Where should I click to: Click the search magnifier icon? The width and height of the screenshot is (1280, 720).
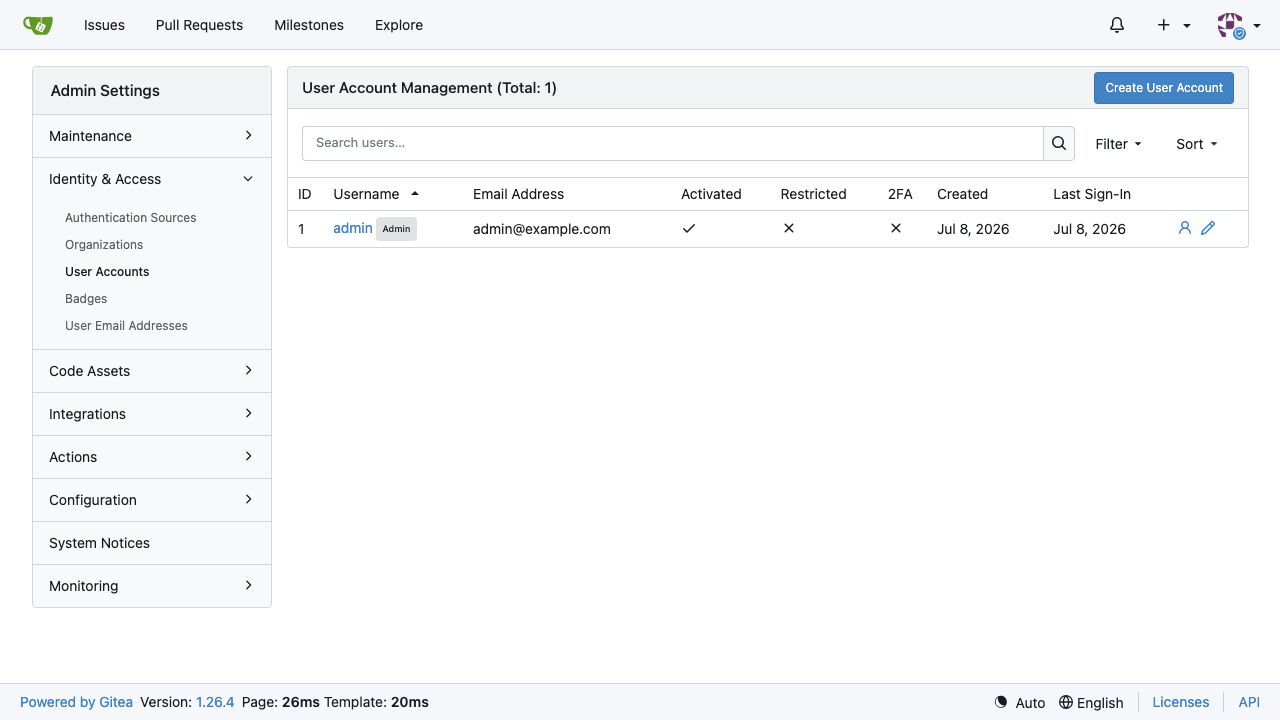tap(1059, 143)
